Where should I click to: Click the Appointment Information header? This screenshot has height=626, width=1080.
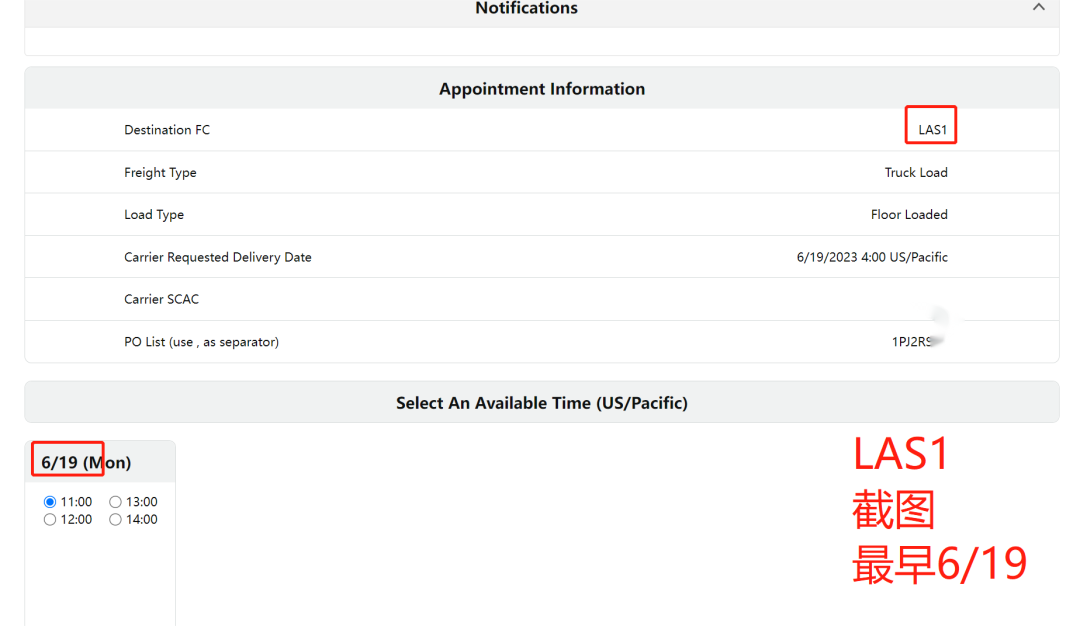tap(541, 89)
